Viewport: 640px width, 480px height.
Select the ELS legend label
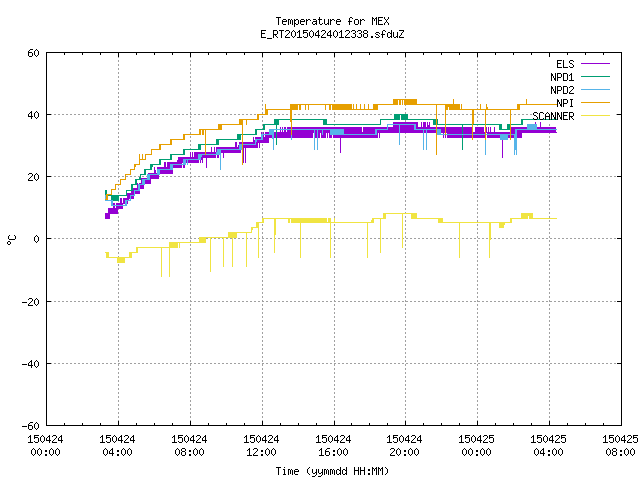tap(565, 64)
